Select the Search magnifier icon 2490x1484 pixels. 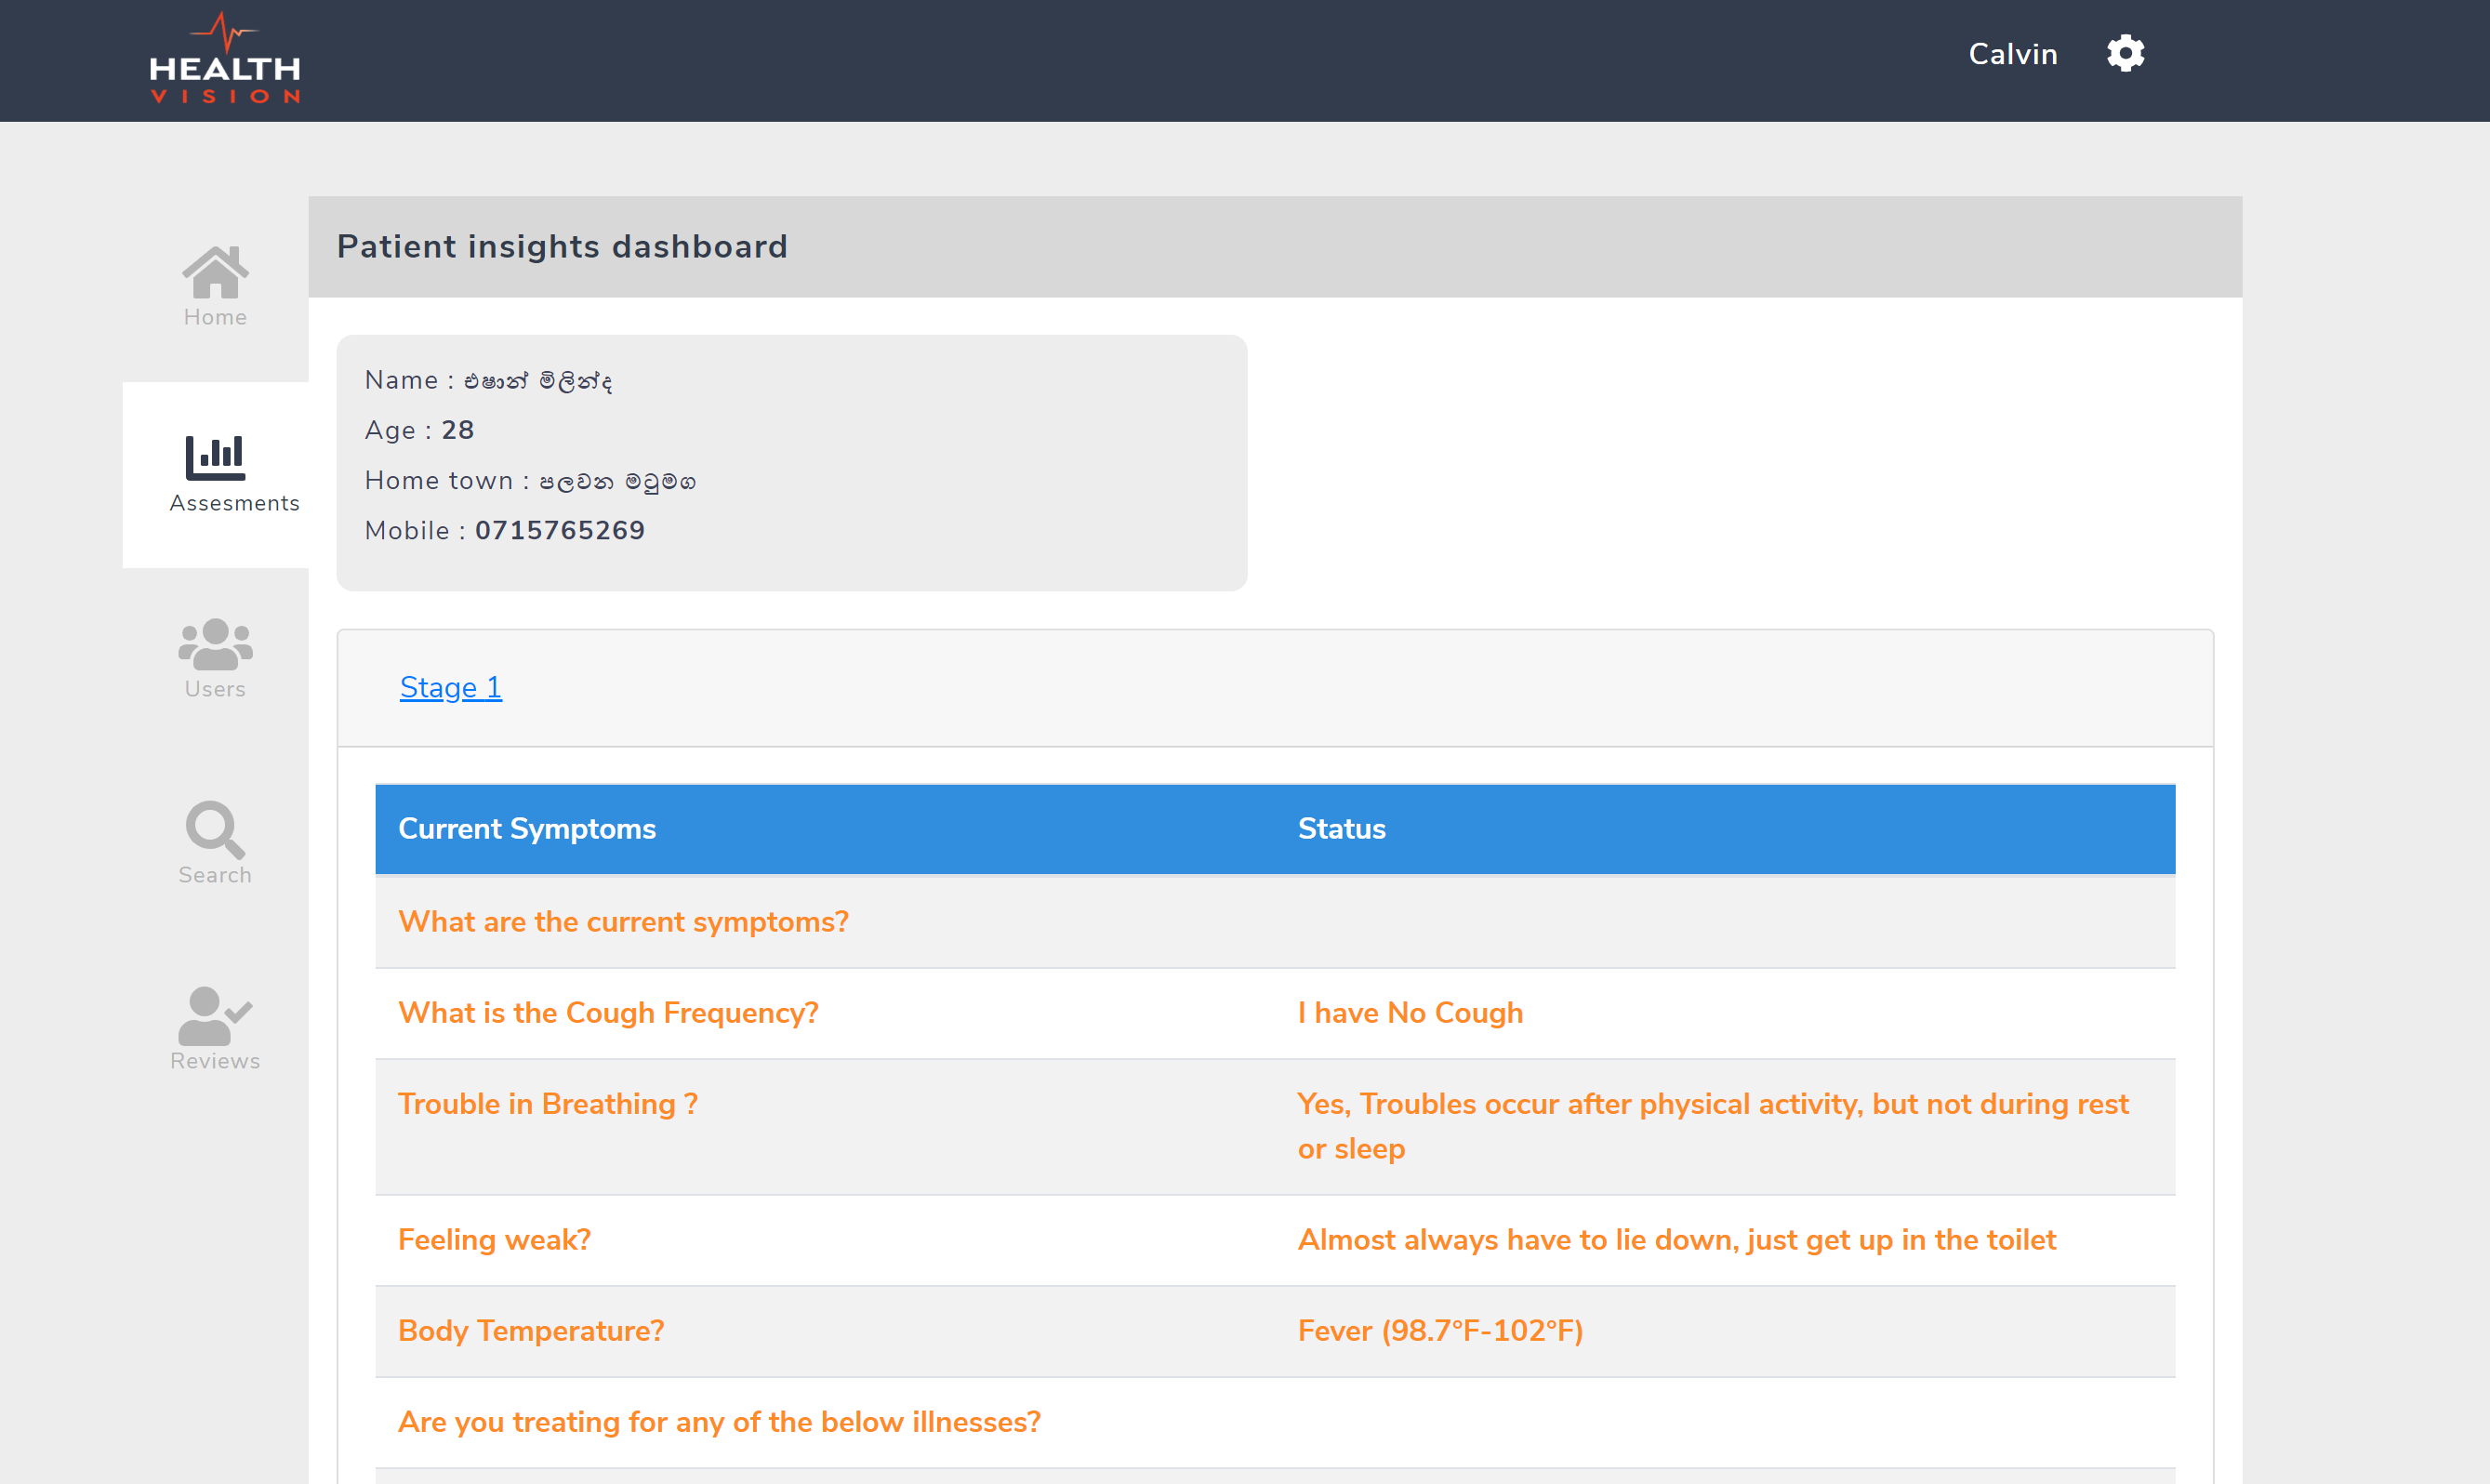tap(215, 829)
